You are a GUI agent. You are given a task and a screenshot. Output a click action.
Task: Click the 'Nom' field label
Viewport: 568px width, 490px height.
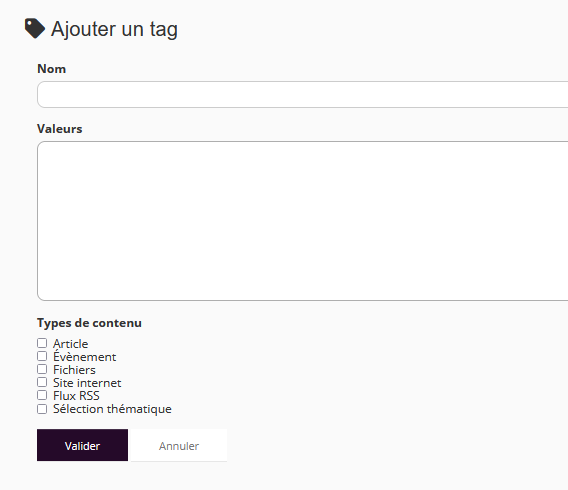(51, 69)
